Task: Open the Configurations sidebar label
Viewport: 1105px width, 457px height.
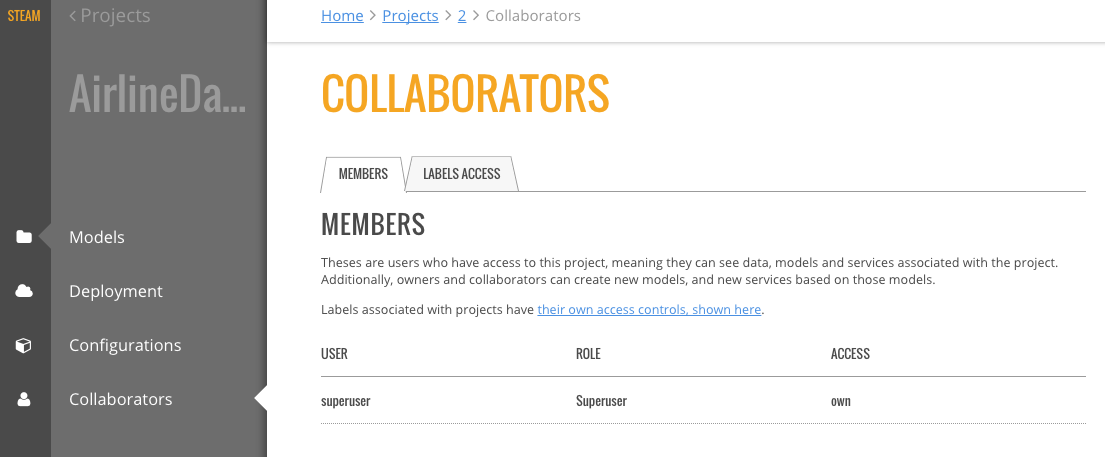Action: [x=125, y=346]
